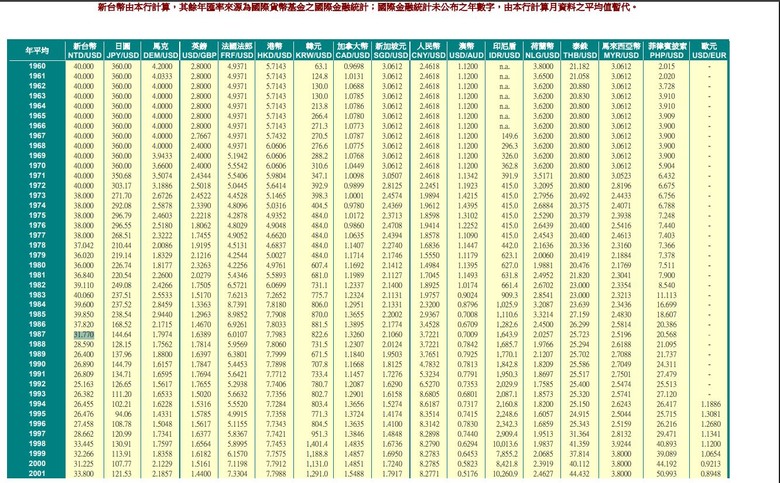The width and height of the screenshot is (780, 483).
Task: Click the AUD value 0.5176 for 2001
Action: point(468,474)
